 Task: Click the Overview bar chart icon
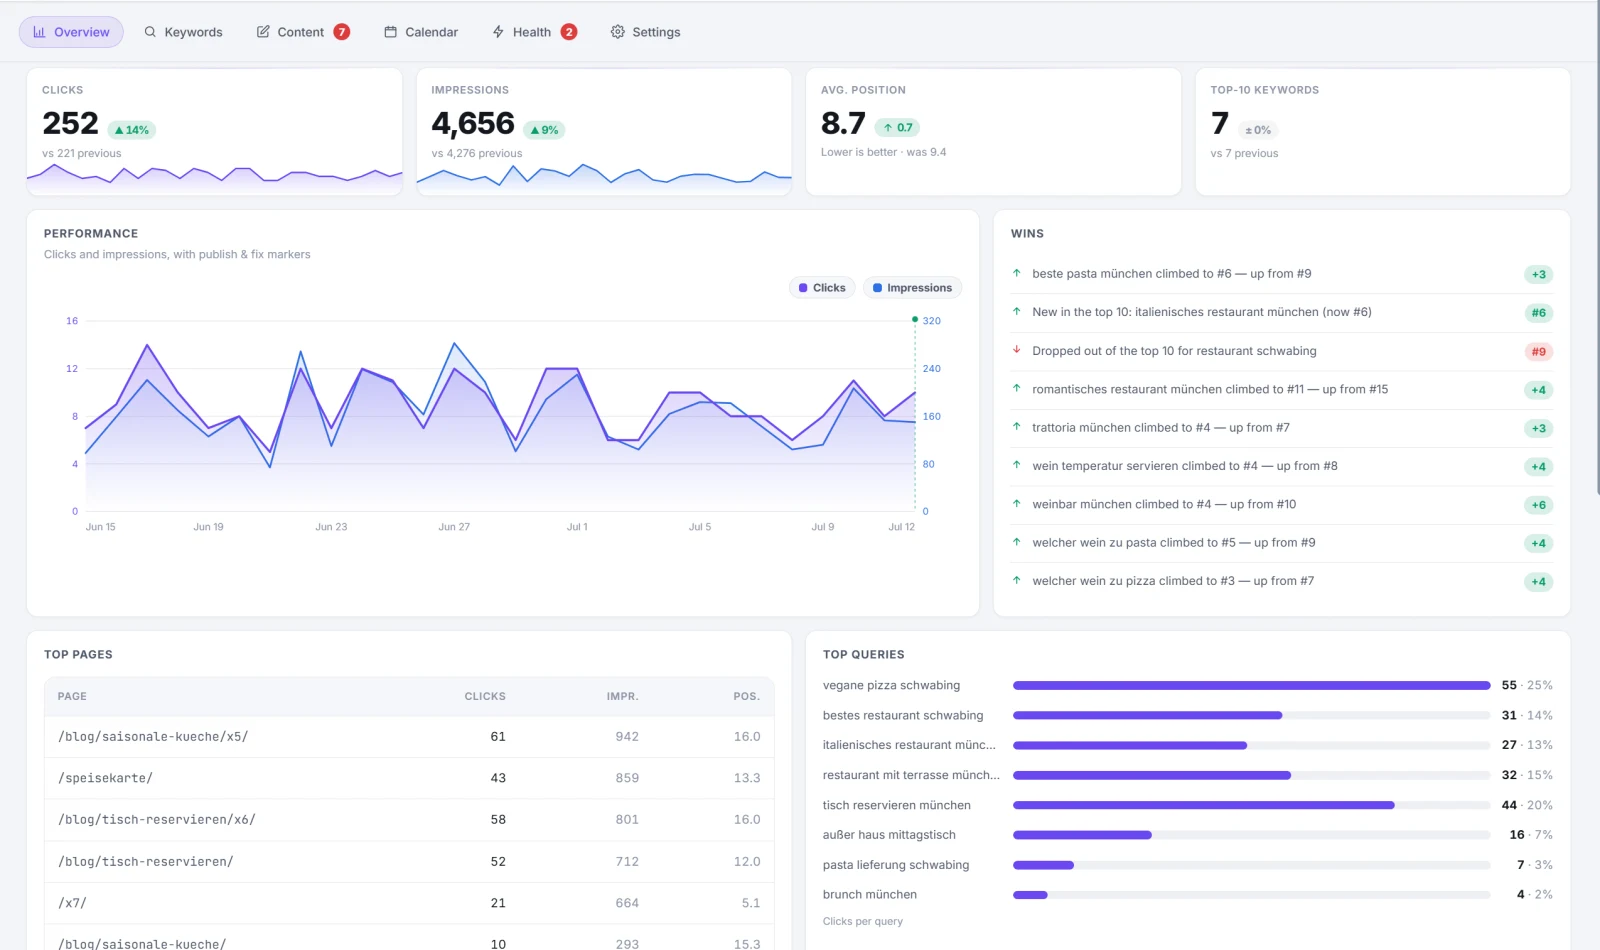[39, 32]
